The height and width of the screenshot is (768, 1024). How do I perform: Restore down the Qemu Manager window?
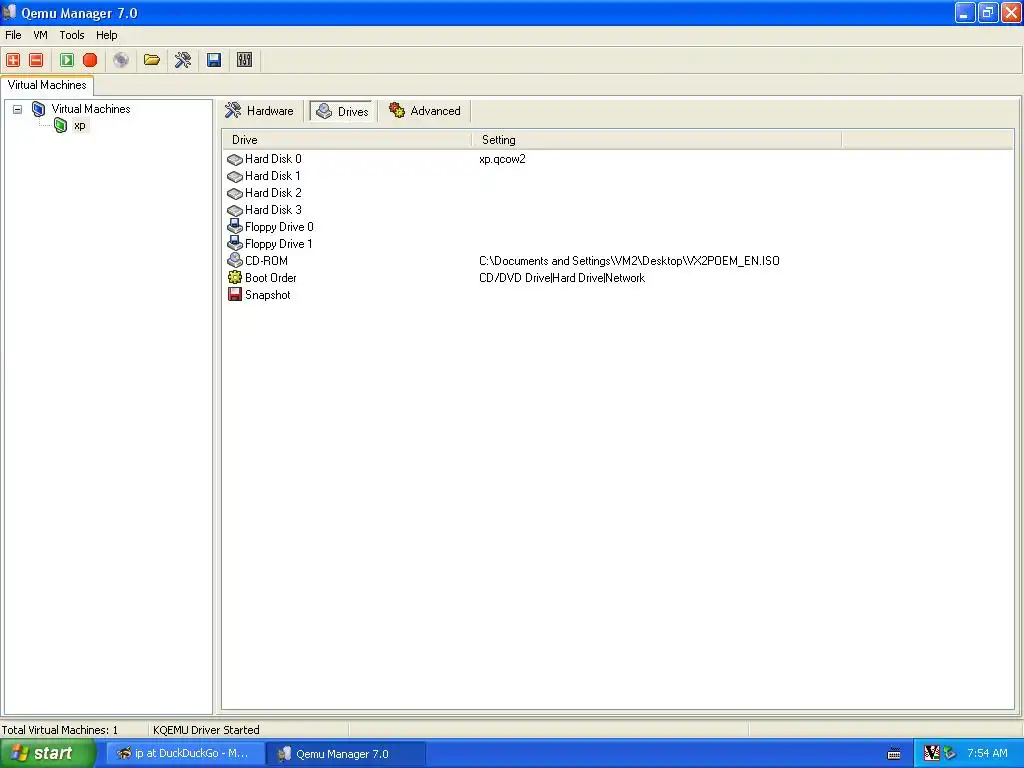[988, 12]
